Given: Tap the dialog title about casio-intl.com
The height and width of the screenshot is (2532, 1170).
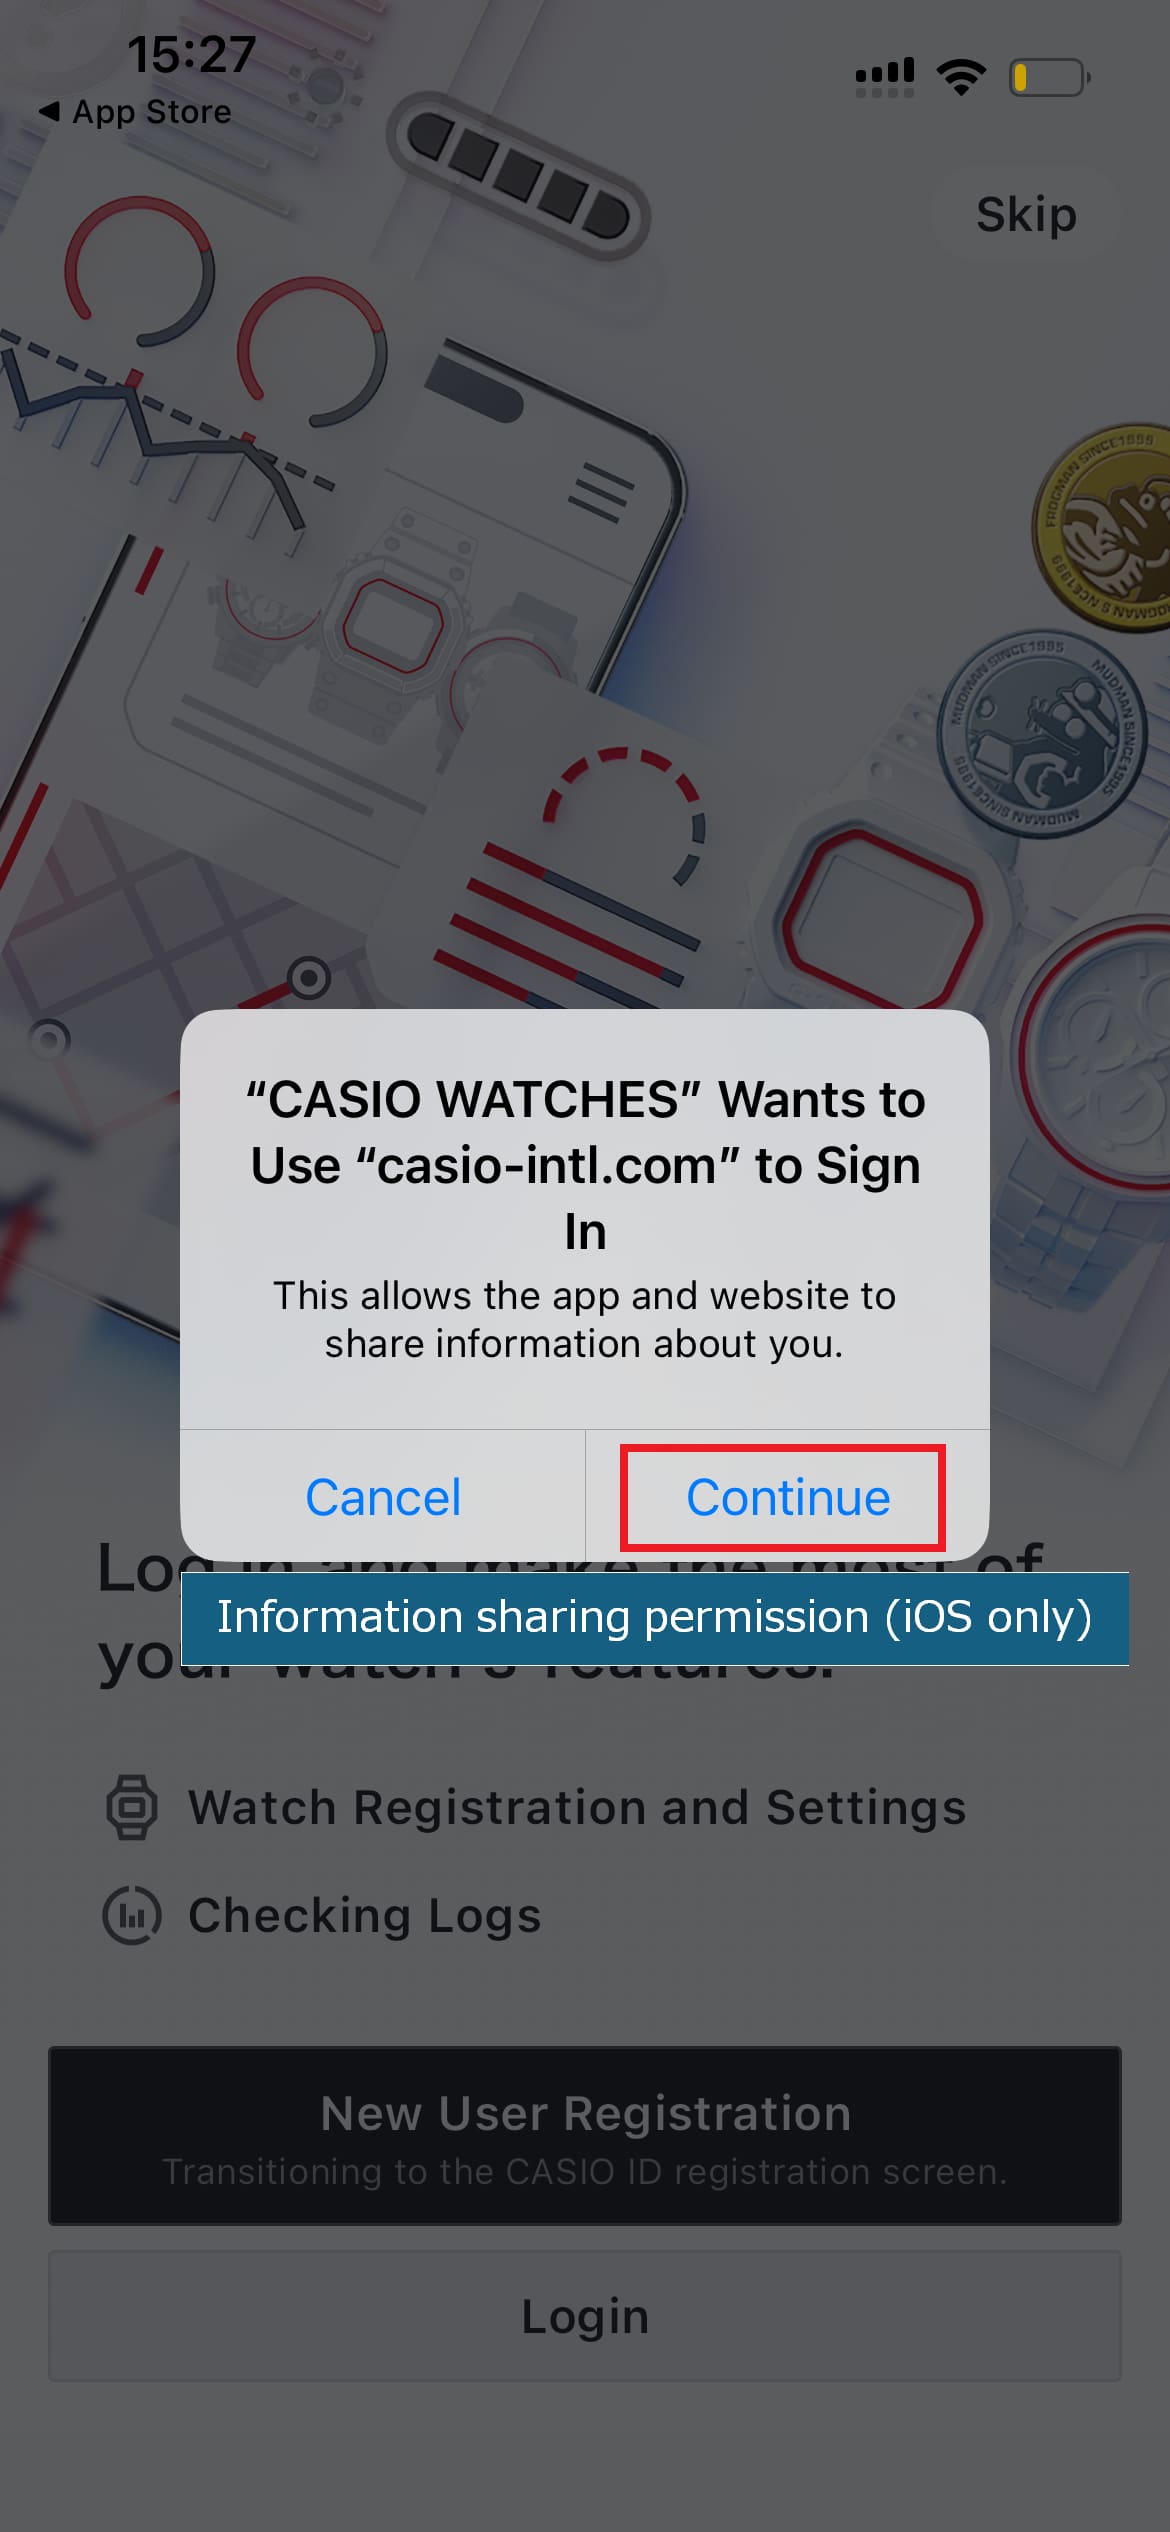Looking at the screenshot, I should [x=585, y=1165].
